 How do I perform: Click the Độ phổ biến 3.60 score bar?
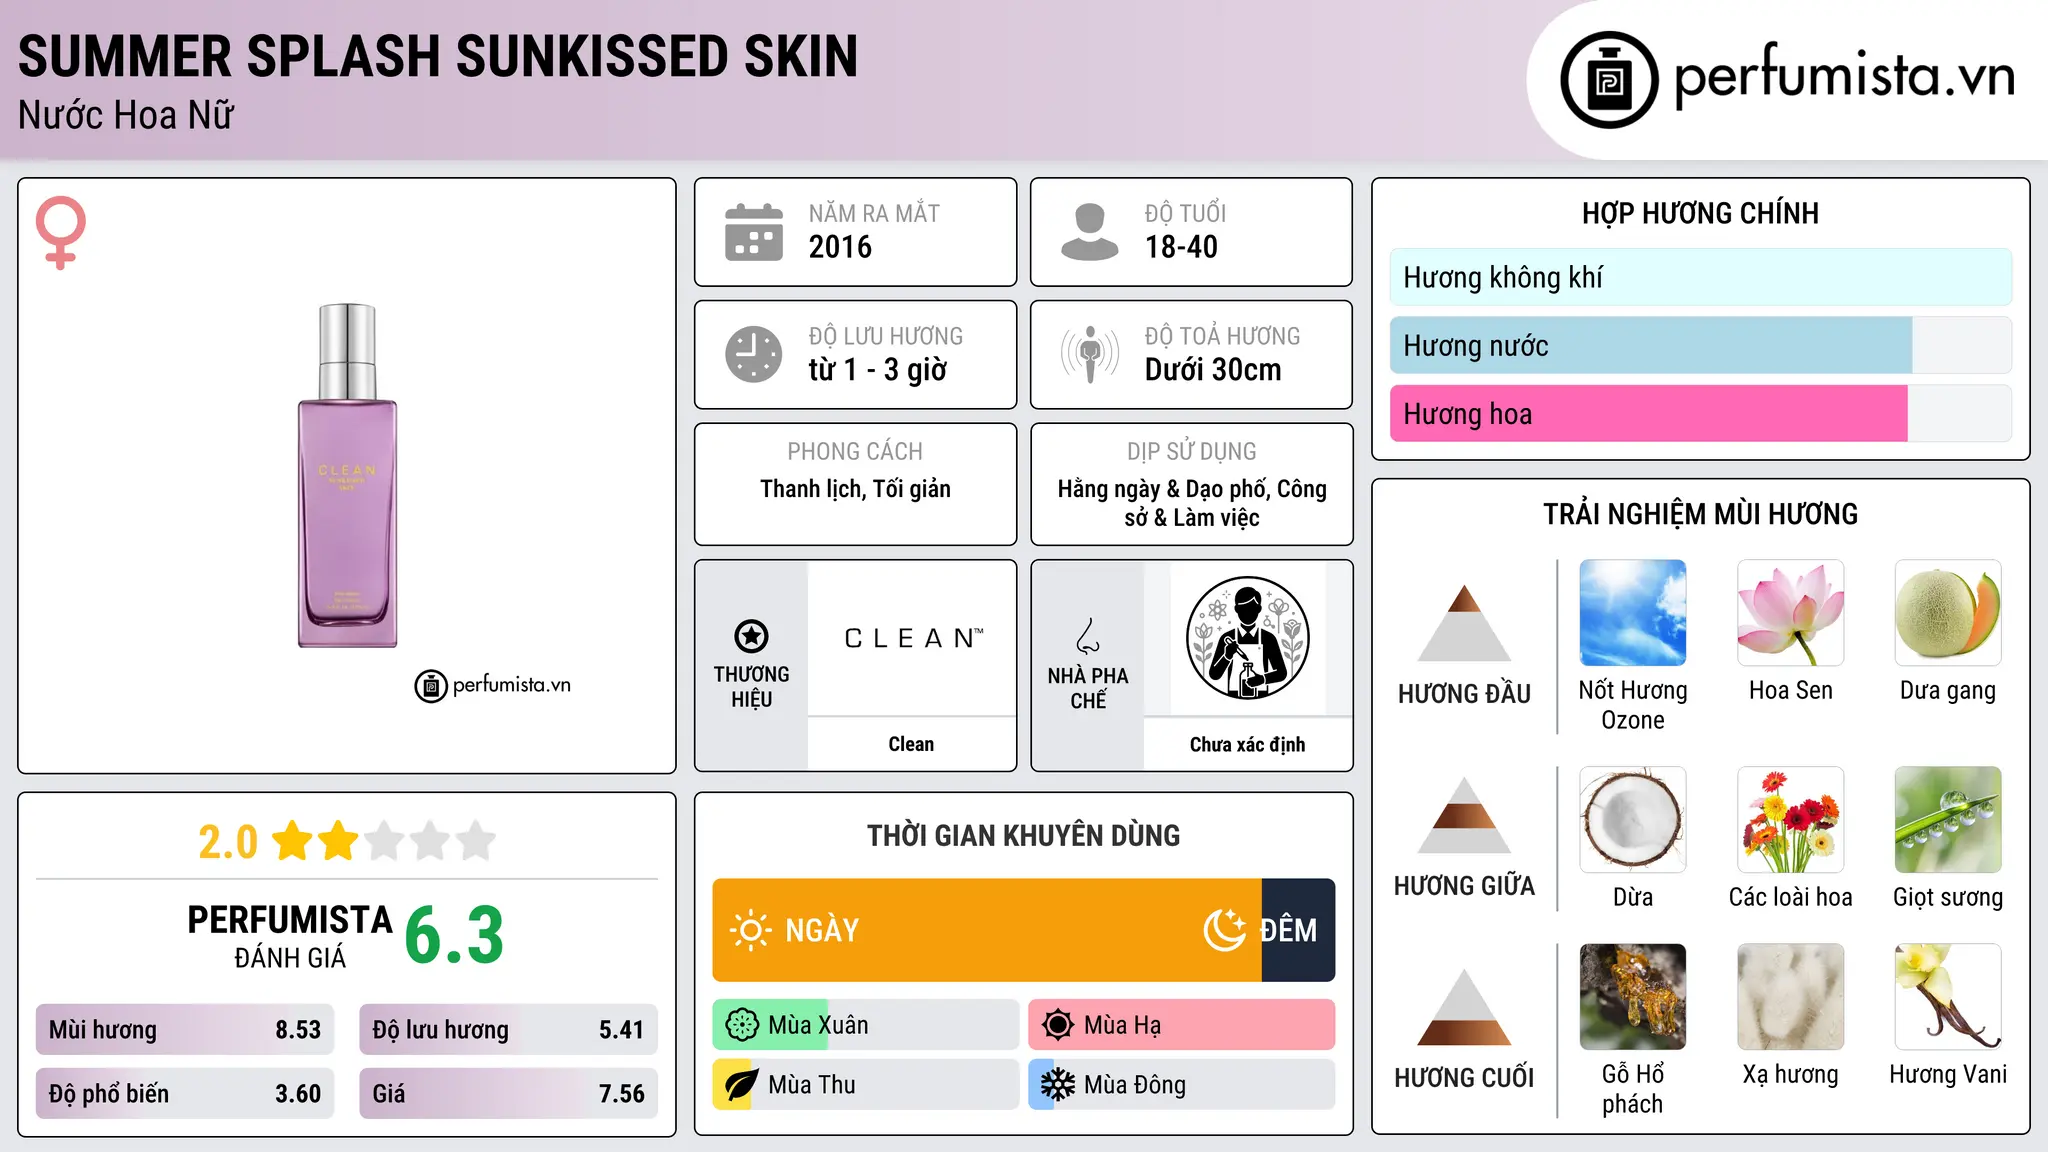pos(185,1093)
